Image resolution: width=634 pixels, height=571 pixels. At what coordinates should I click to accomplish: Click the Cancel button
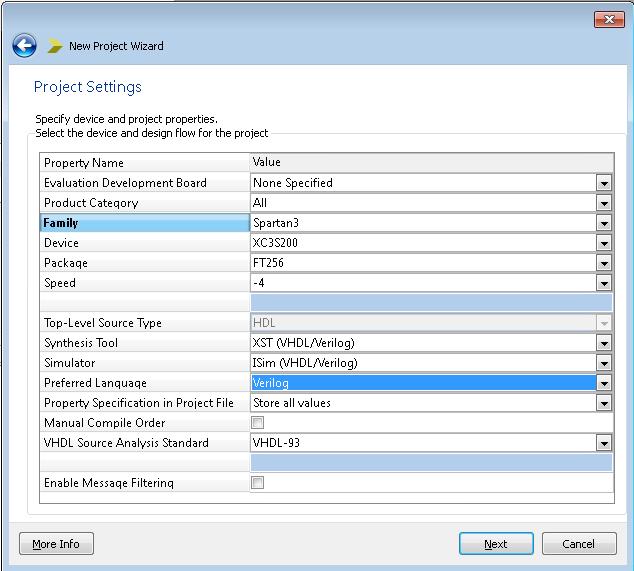click(579, 544)
